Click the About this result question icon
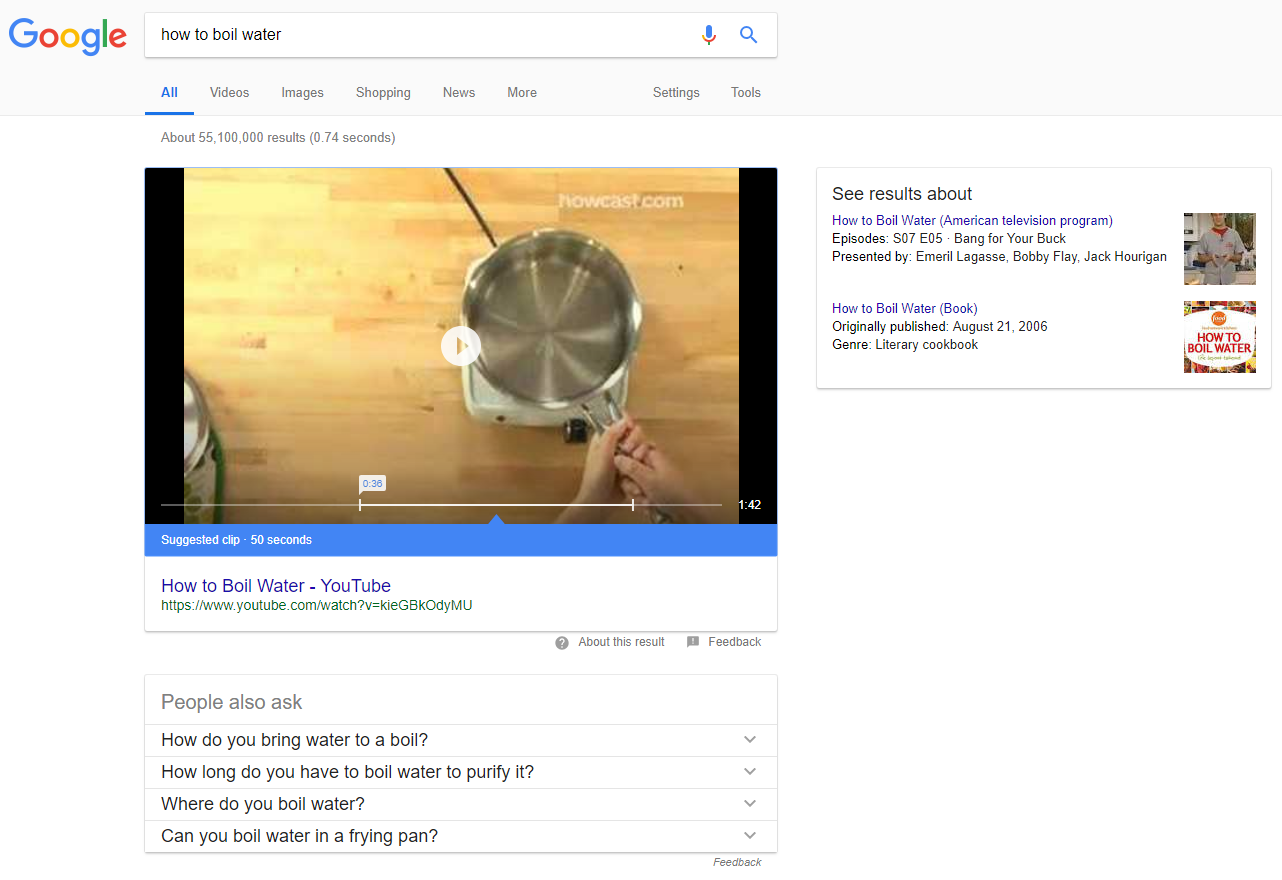 (x=562, y=642)
